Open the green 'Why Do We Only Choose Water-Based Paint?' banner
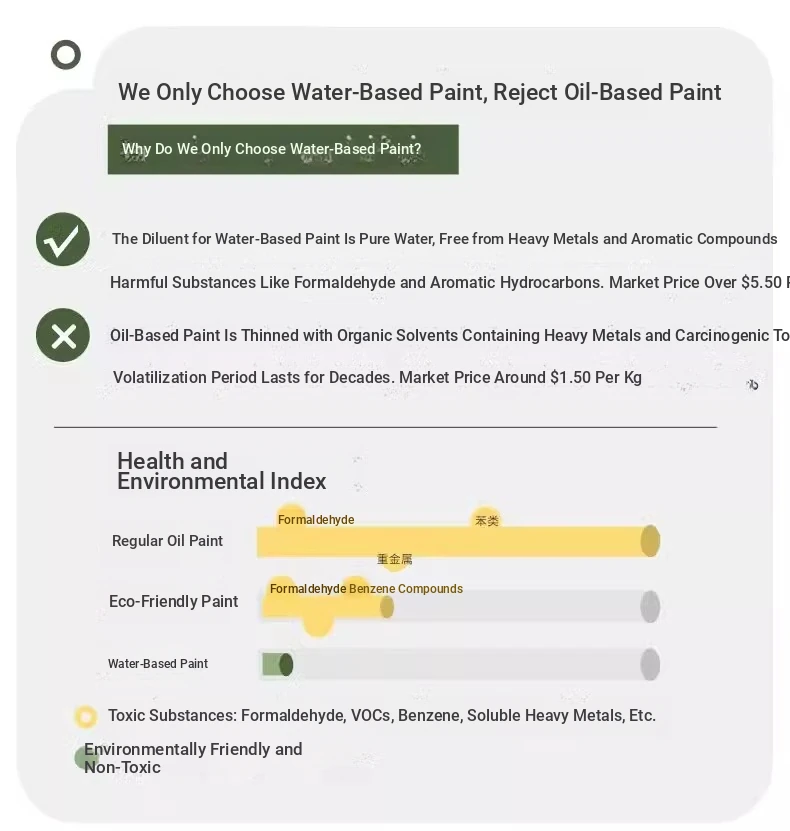The image size is (790, 831). pos(283,149)
